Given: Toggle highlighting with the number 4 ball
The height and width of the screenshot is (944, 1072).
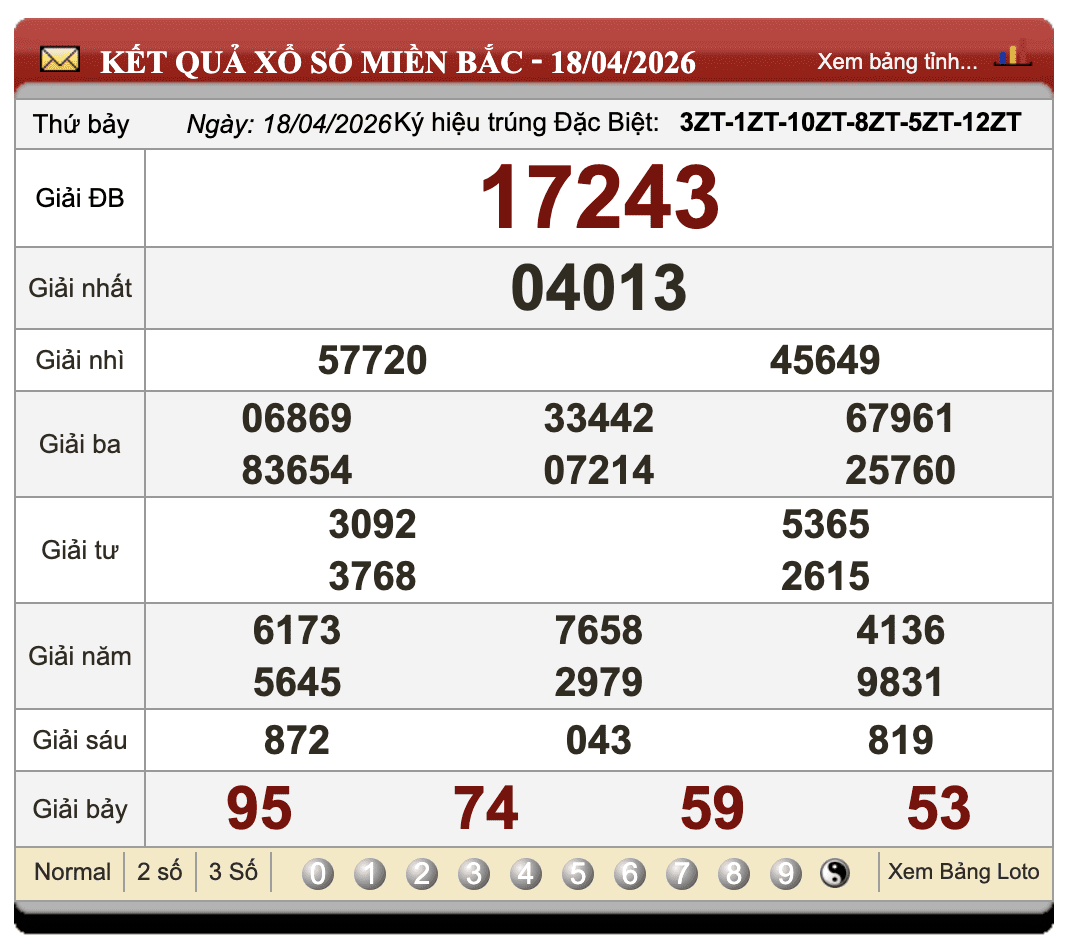Looking at the screenshot, I should (524, 872).
